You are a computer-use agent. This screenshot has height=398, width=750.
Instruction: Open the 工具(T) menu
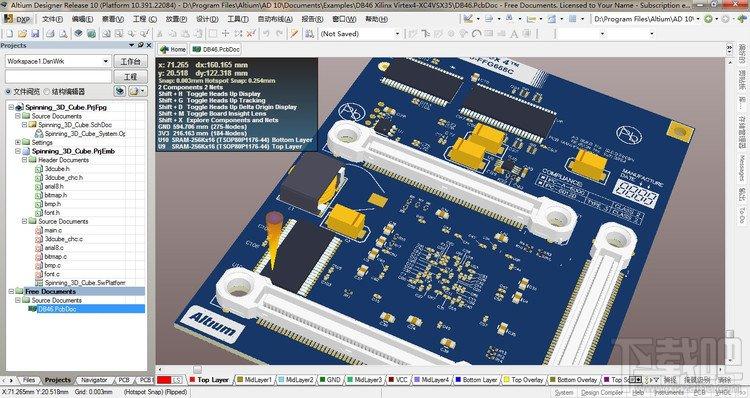[x=238, y=19]
